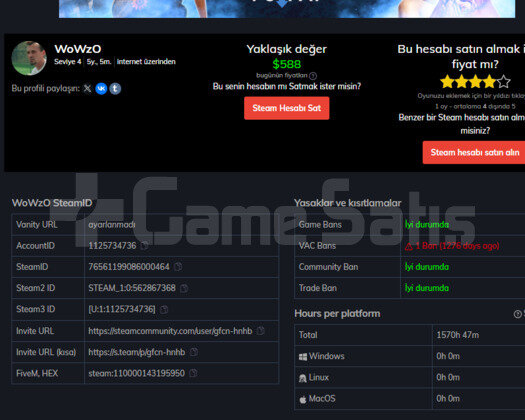
Task: Share profile via VK icon
Action: (101, 88)
